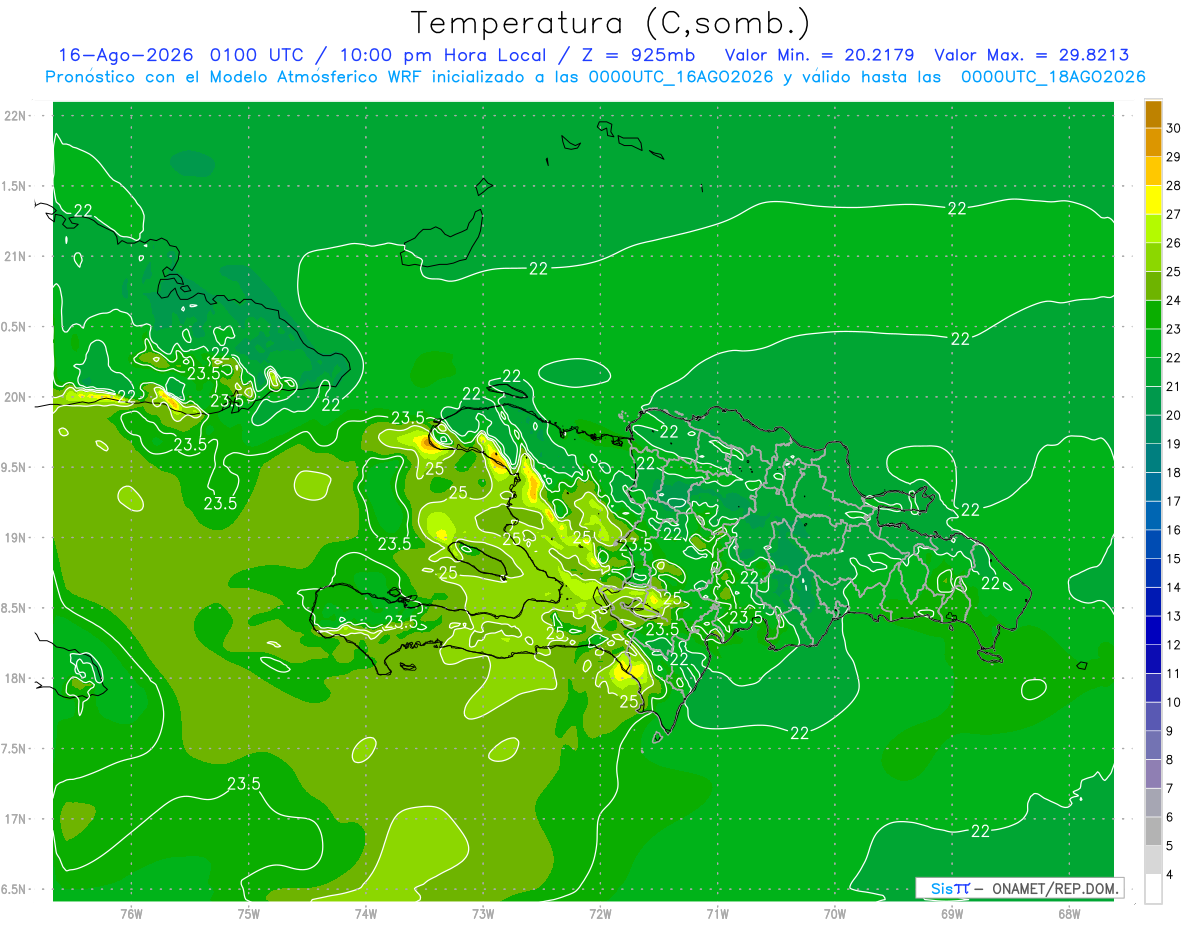
Task: Click the 71W longitude axis label
Action: (717, 913)
